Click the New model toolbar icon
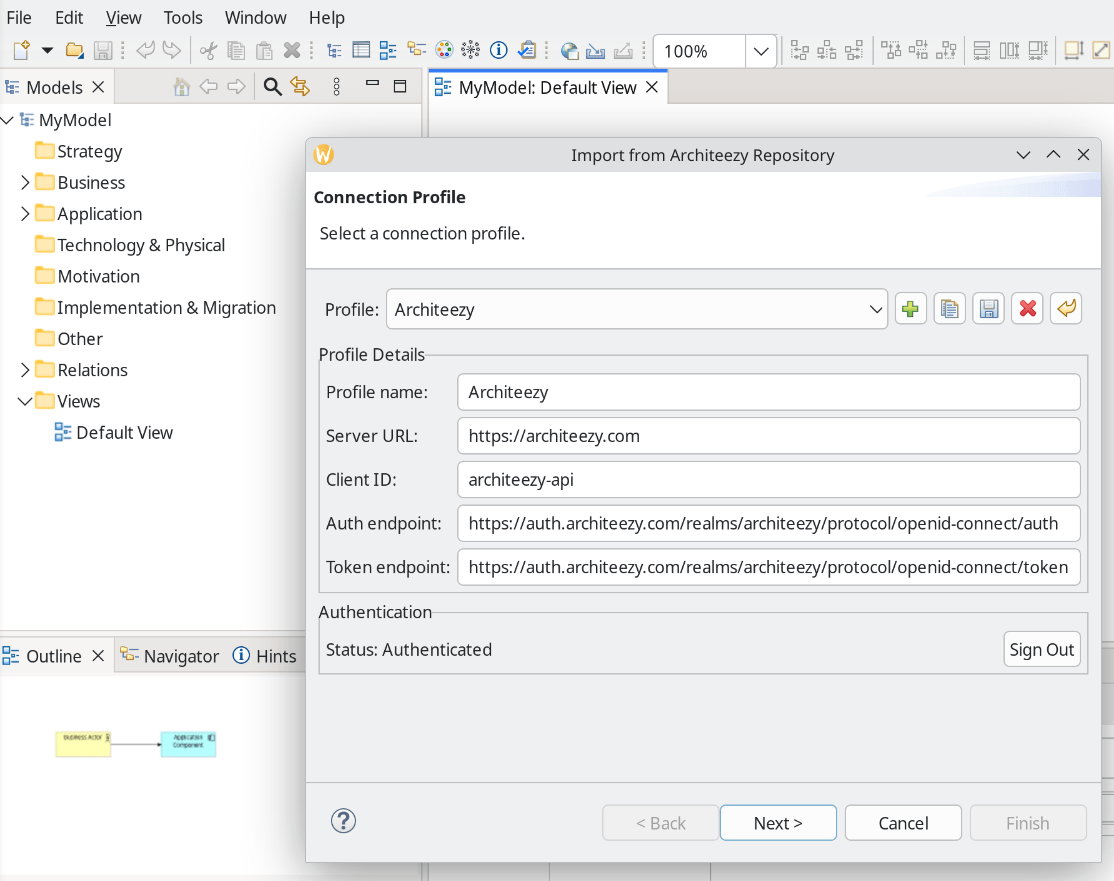Viewport: 1114px width, 881px height. (x=21, y=50)
